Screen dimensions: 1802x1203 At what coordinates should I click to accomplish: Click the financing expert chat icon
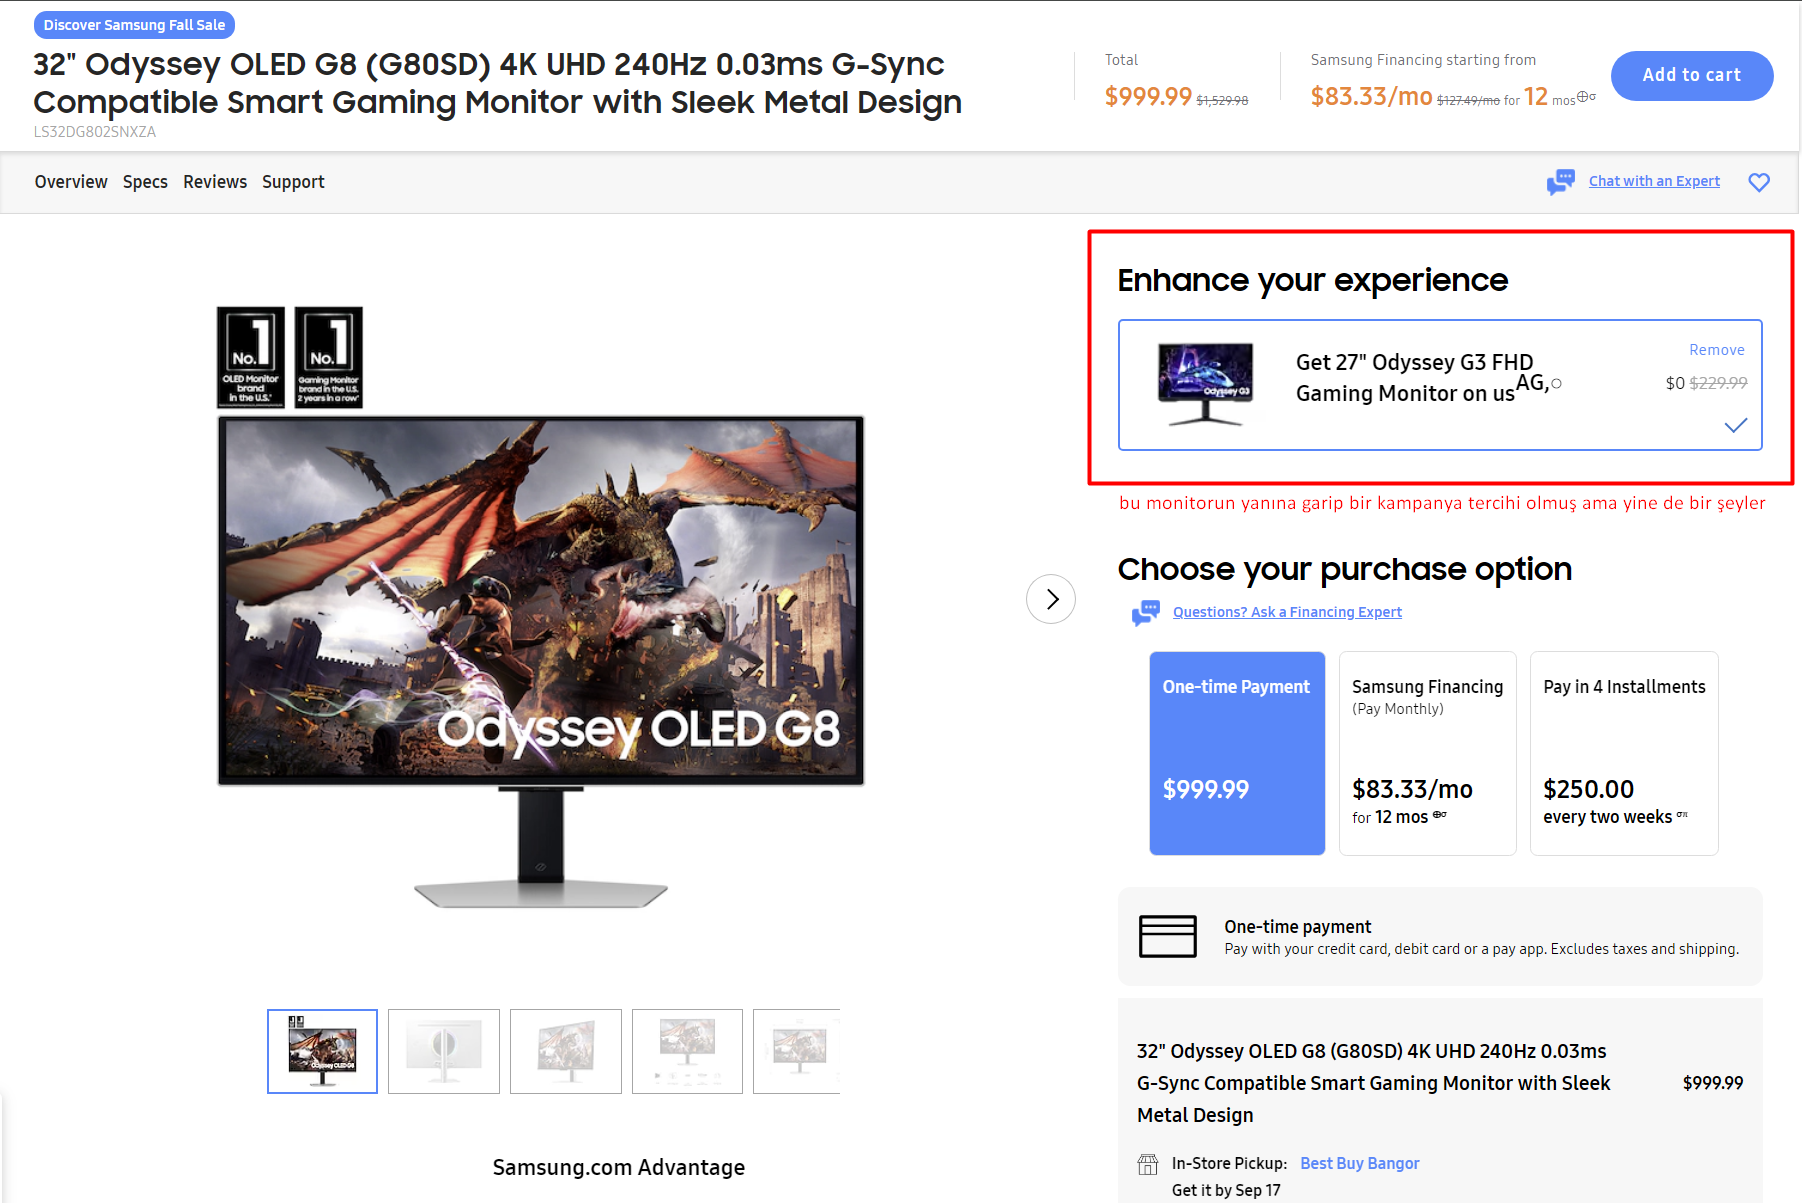click(1145, 612)
